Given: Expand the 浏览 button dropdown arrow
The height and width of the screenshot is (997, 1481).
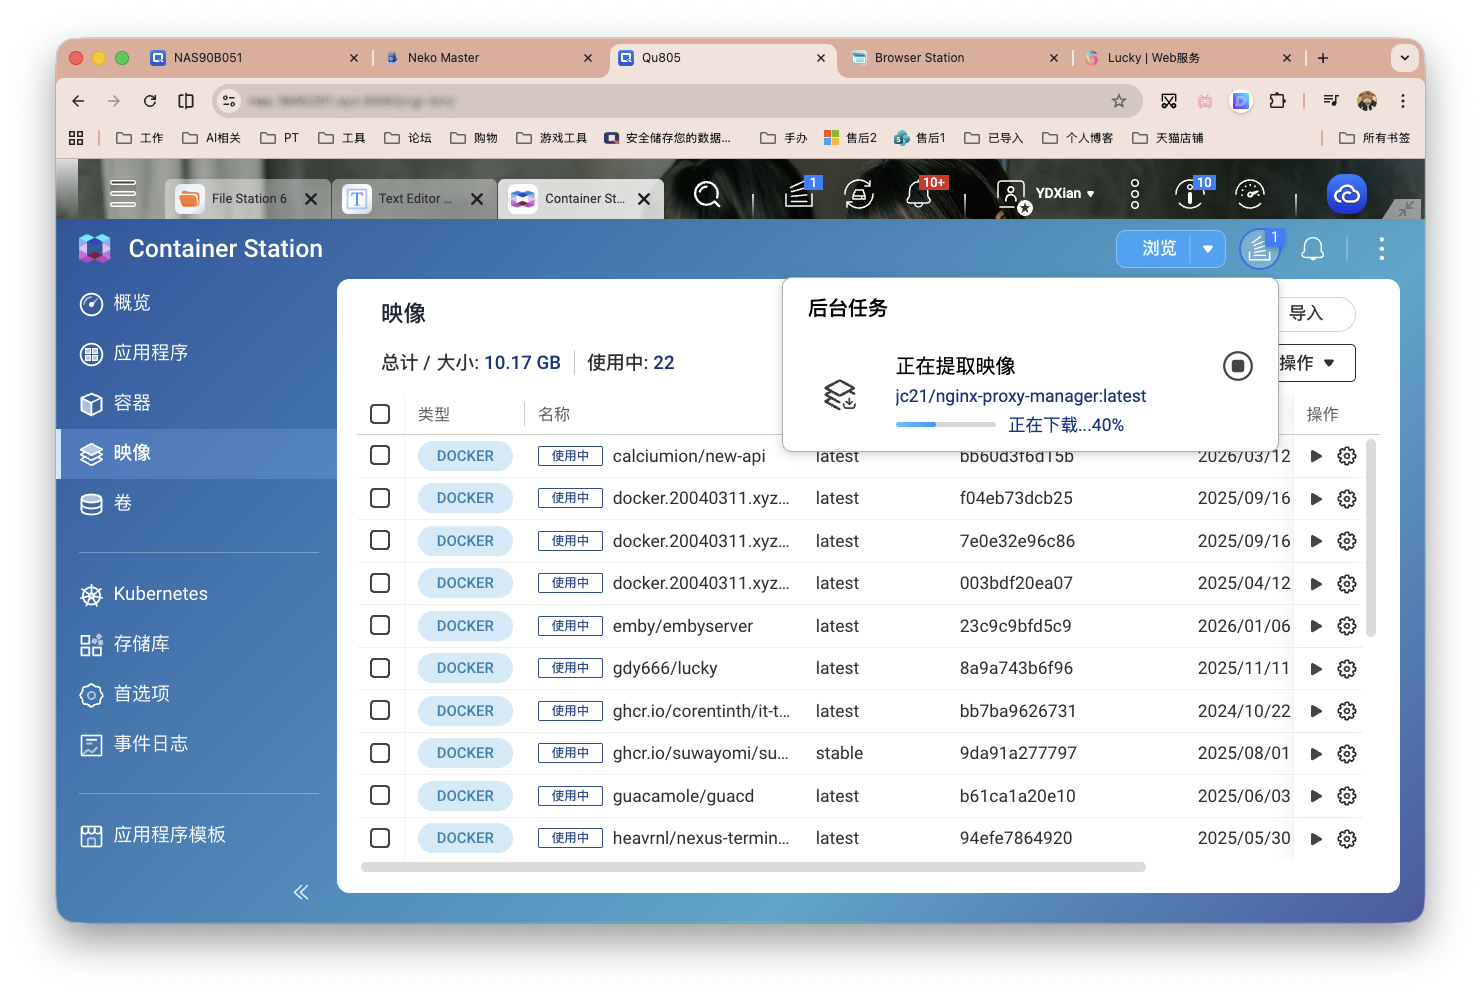Looking at the screenshot, I should tap(1208, 249).
